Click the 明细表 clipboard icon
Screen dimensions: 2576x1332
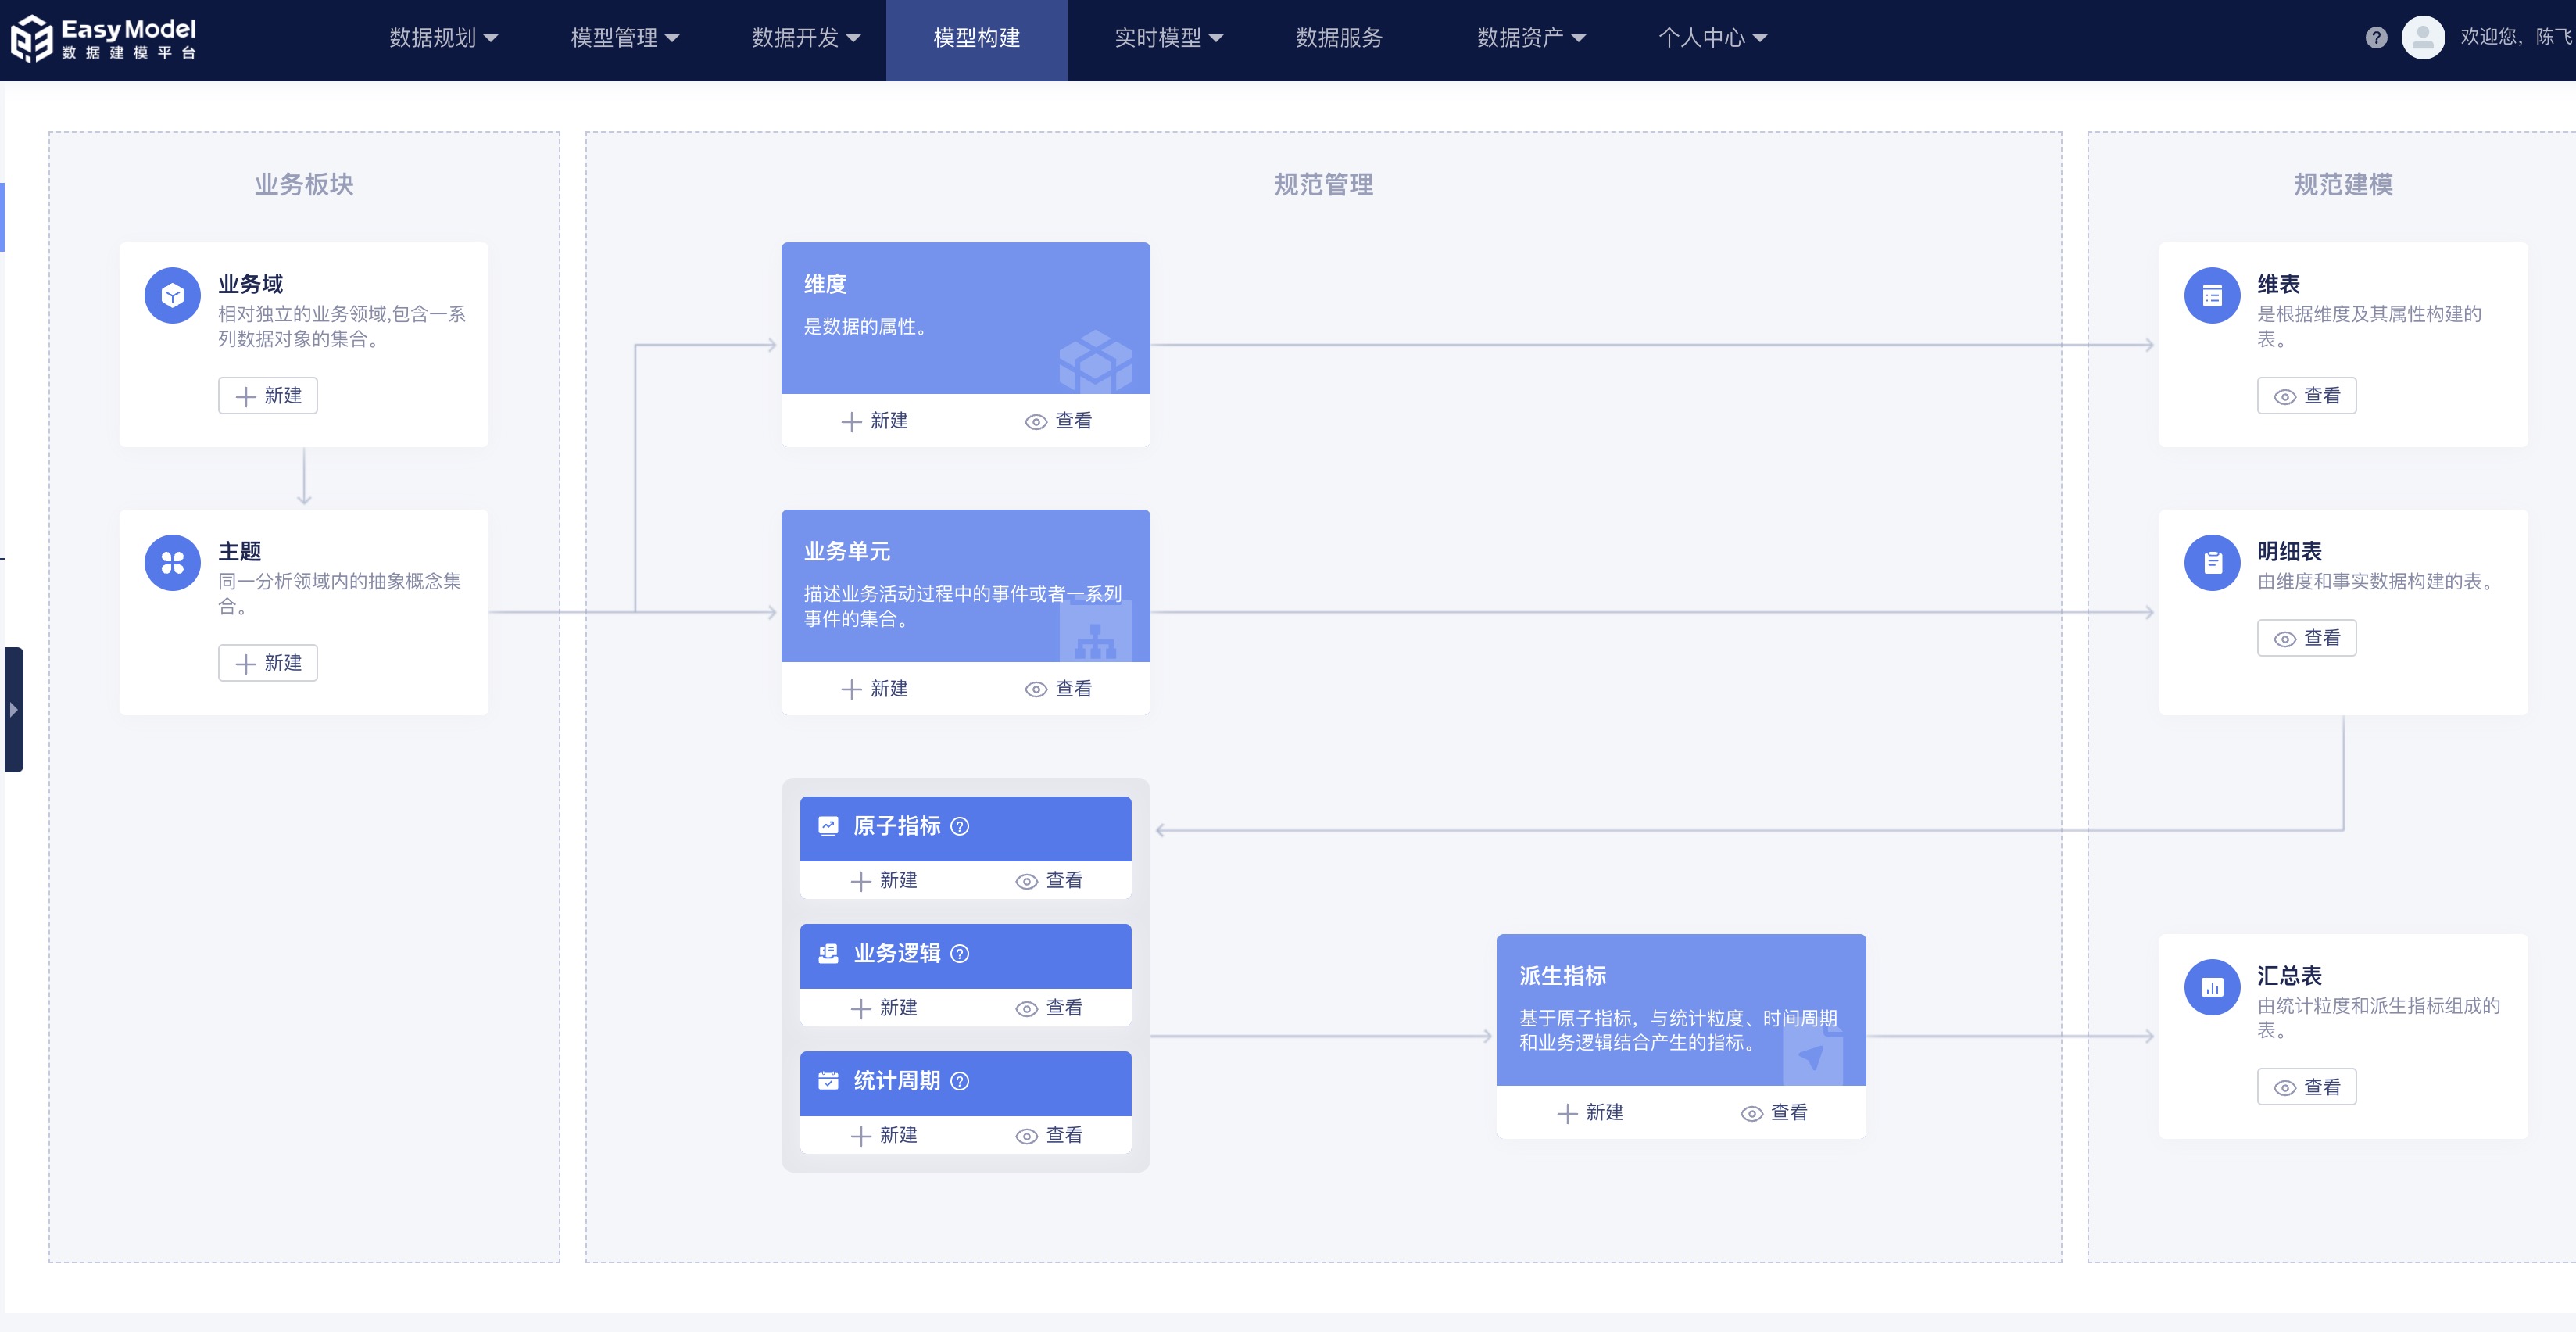coord(2212,563)
